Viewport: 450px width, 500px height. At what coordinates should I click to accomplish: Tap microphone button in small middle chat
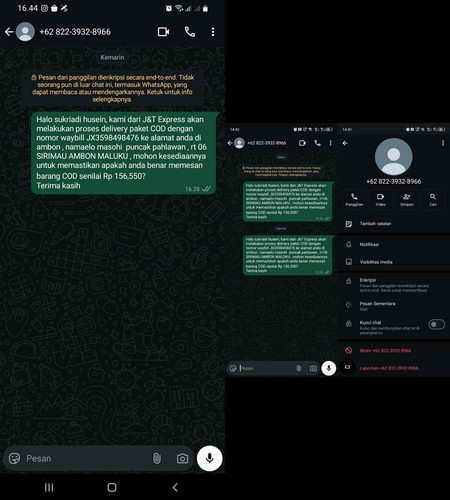coord(329,368)
